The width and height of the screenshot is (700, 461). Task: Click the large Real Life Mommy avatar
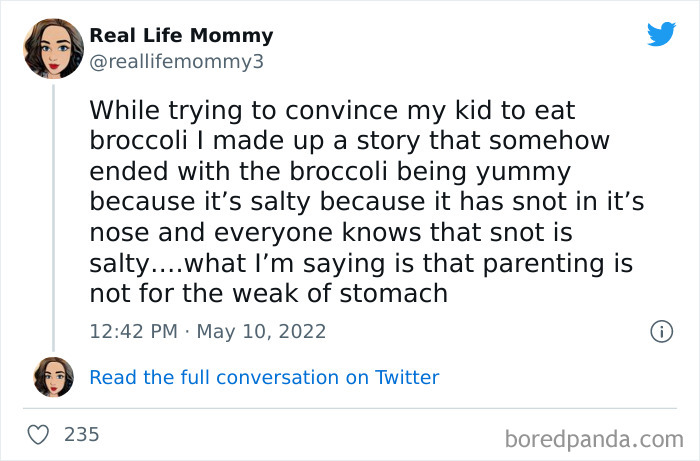(53, 48)
